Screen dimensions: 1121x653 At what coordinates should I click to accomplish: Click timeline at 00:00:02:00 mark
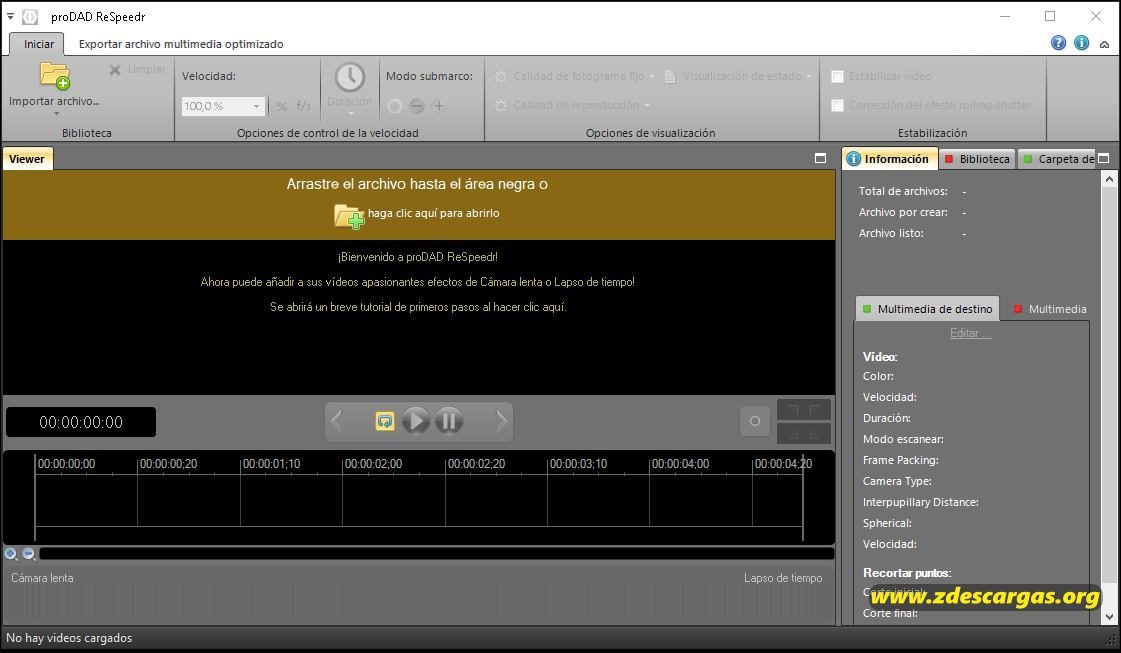(373, 464)
